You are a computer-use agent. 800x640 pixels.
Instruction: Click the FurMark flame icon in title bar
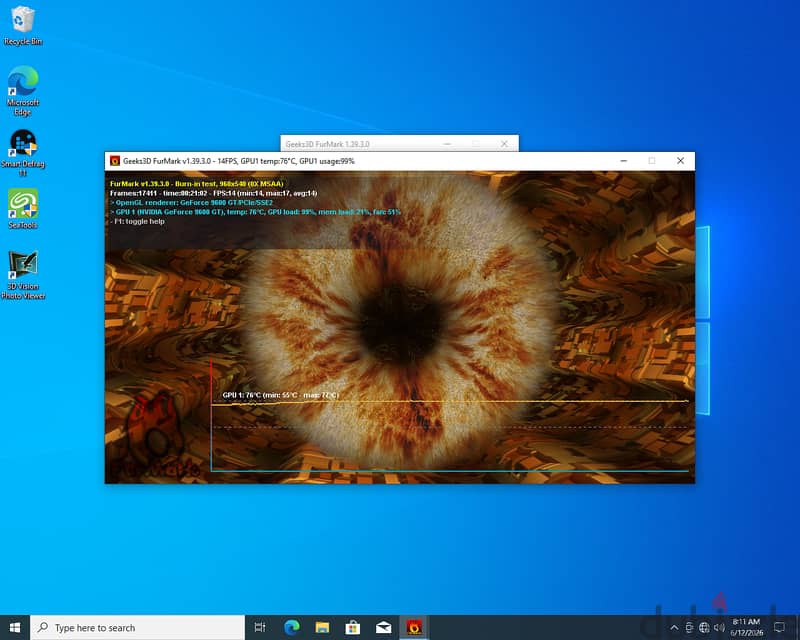(x=115, y=161)
